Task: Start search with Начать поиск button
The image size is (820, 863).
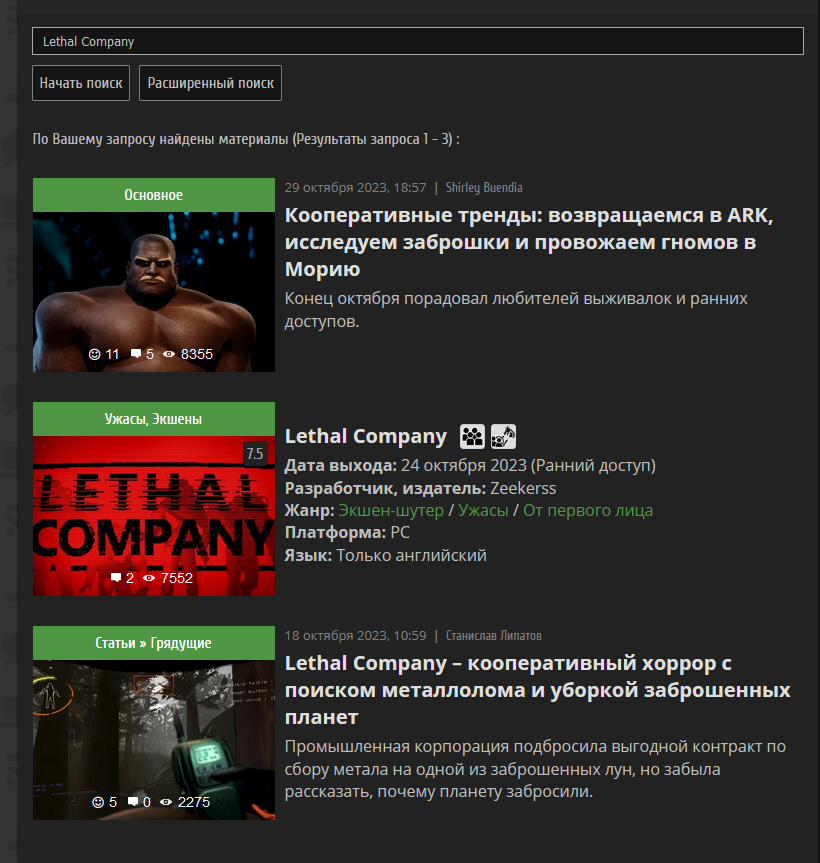Action: pyautogui.click(x=81, y=83)
